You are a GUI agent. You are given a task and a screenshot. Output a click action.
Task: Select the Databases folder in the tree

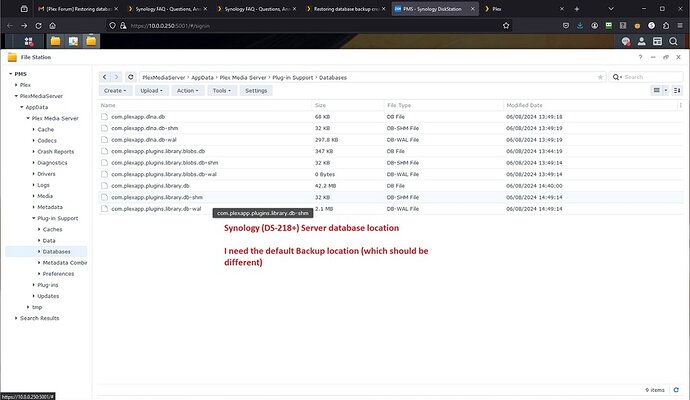56,252
